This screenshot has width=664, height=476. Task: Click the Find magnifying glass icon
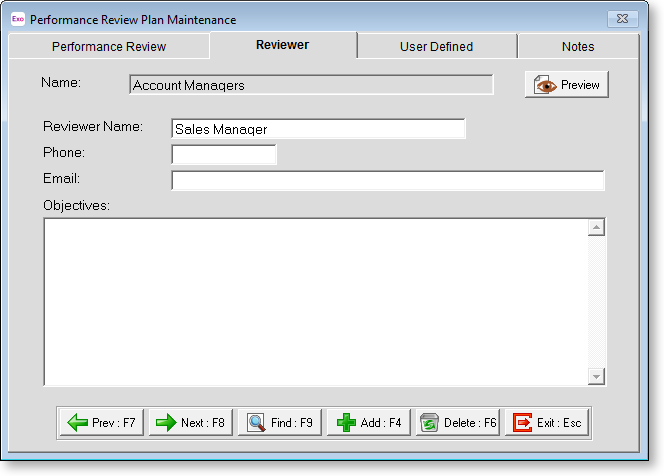[x=256, y=423]
